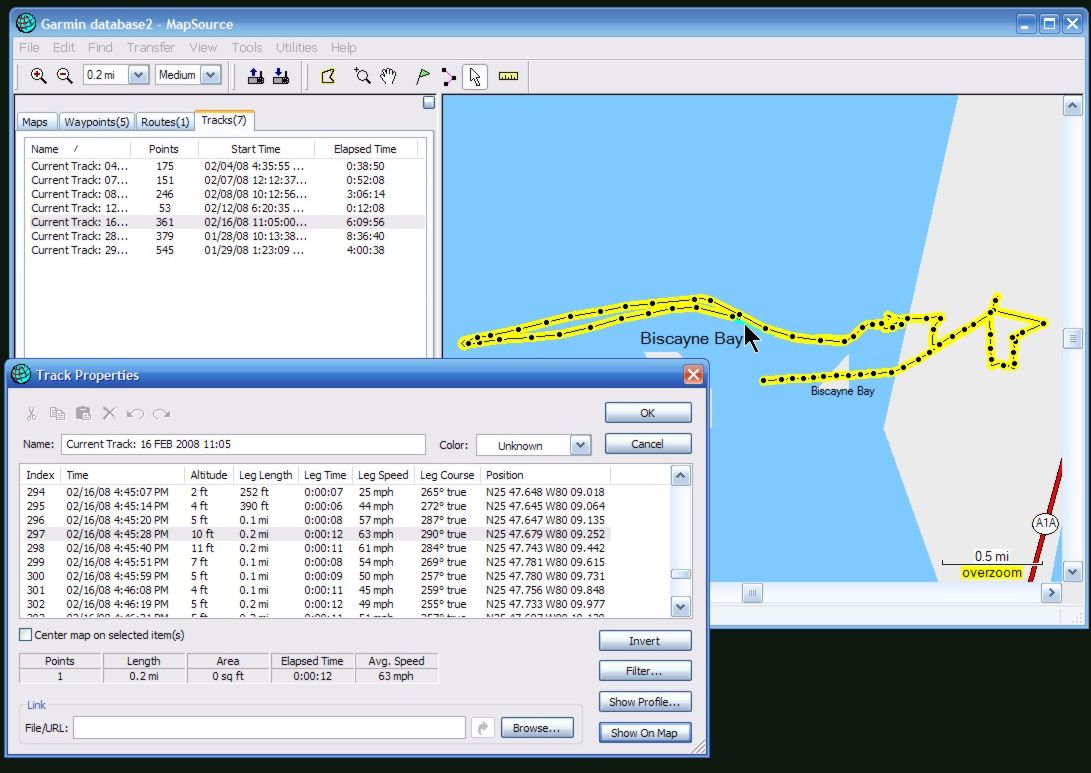Switch to the Routes(1) tab
The width and height of the screenshot is (1091, 773).
[x=165, y=122]
